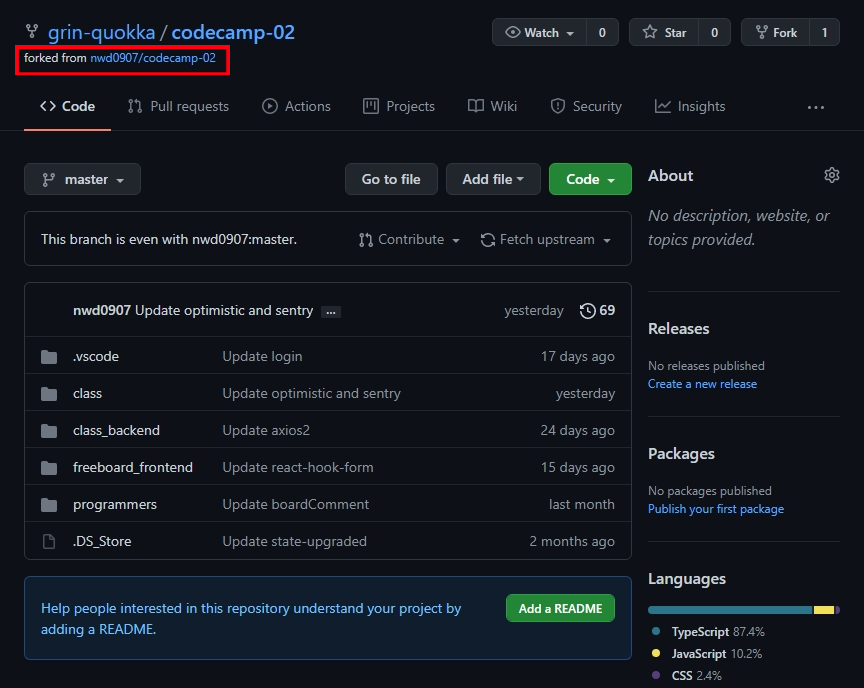This screenshot has height=688, width=864.
Task: Open the class folder
Action: click(x=88, y=393)
